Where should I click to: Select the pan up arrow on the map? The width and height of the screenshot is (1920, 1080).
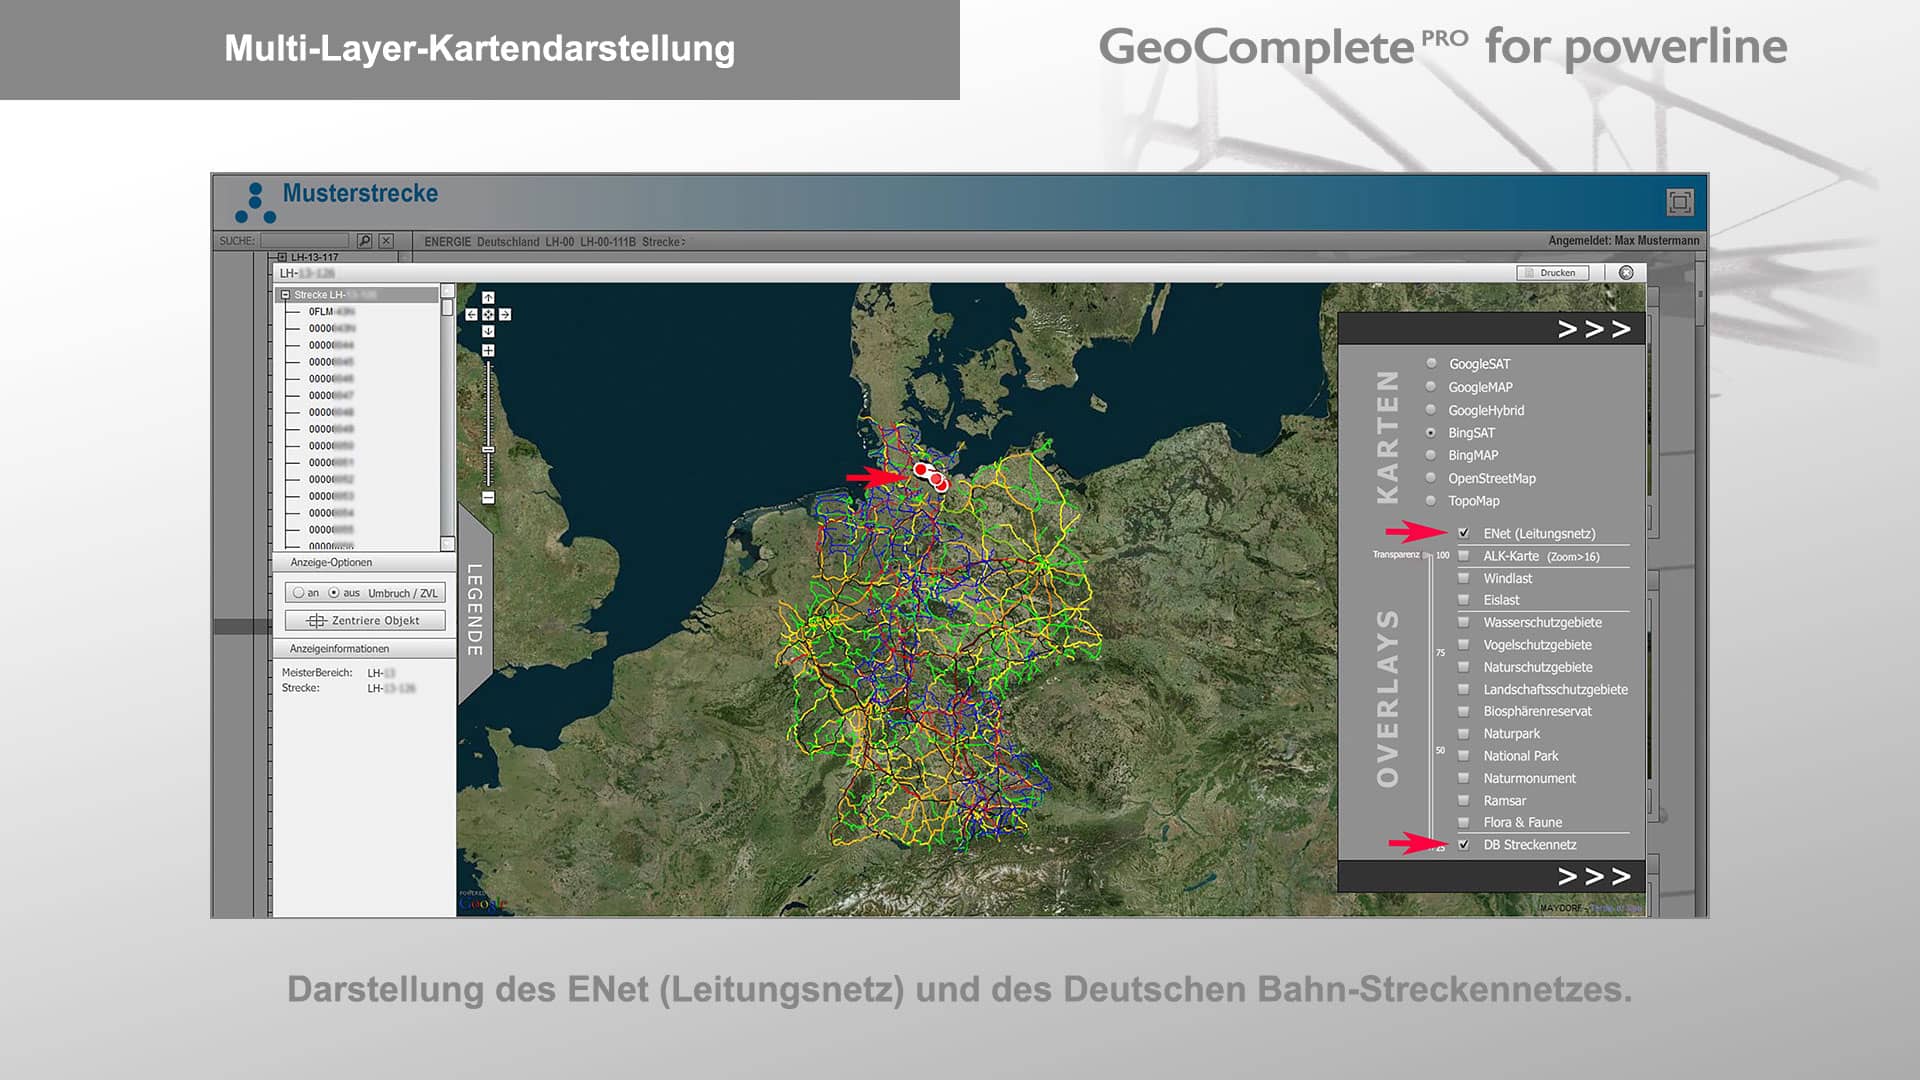(488, 297)
